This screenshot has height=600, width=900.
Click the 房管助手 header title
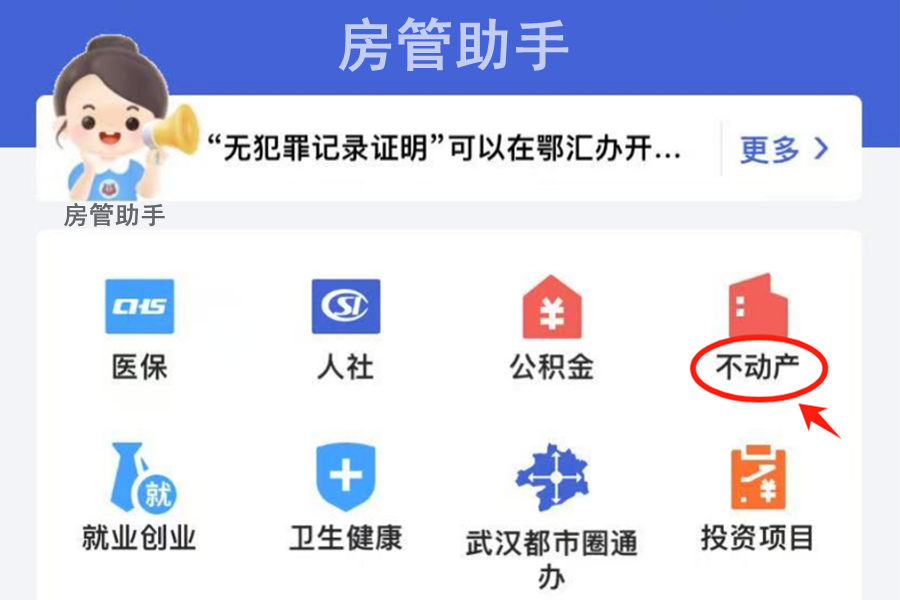click(453, 44)
